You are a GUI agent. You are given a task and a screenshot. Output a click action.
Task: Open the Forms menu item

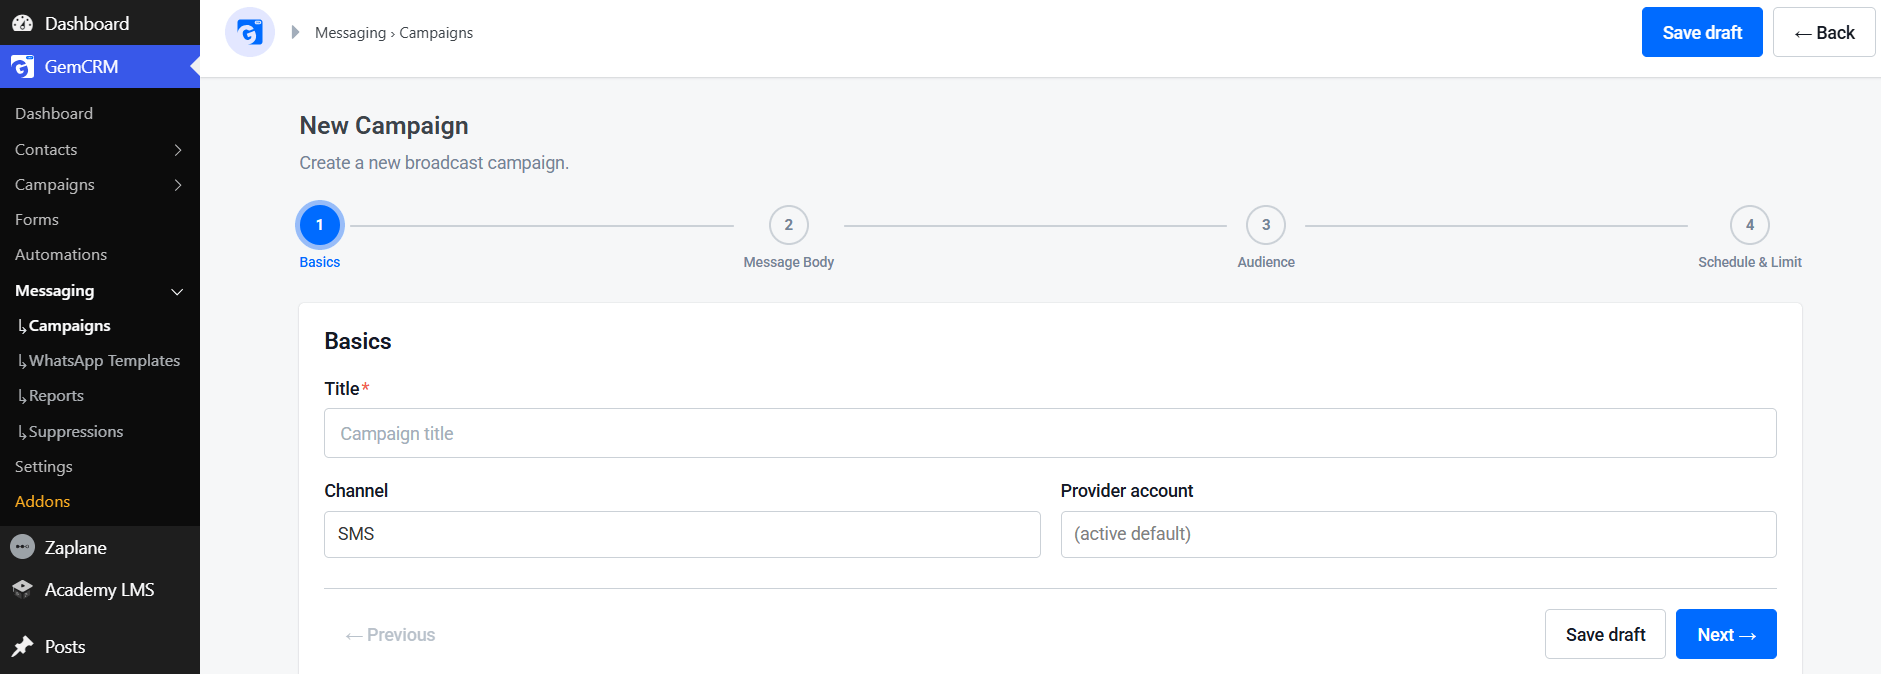click(37, 220)
